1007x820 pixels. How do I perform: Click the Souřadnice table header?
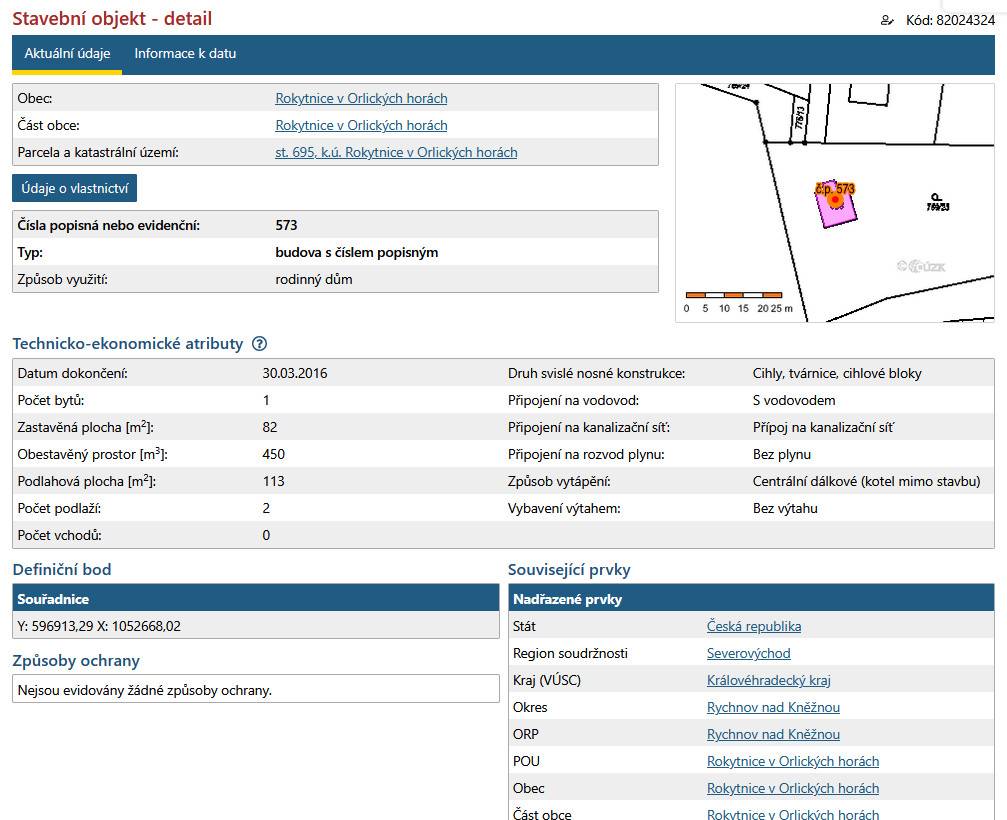(256, 598)
